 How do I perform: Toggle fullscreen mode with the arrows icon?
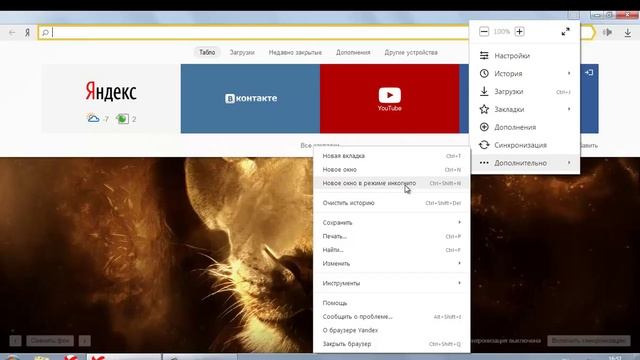coord(565,31)
